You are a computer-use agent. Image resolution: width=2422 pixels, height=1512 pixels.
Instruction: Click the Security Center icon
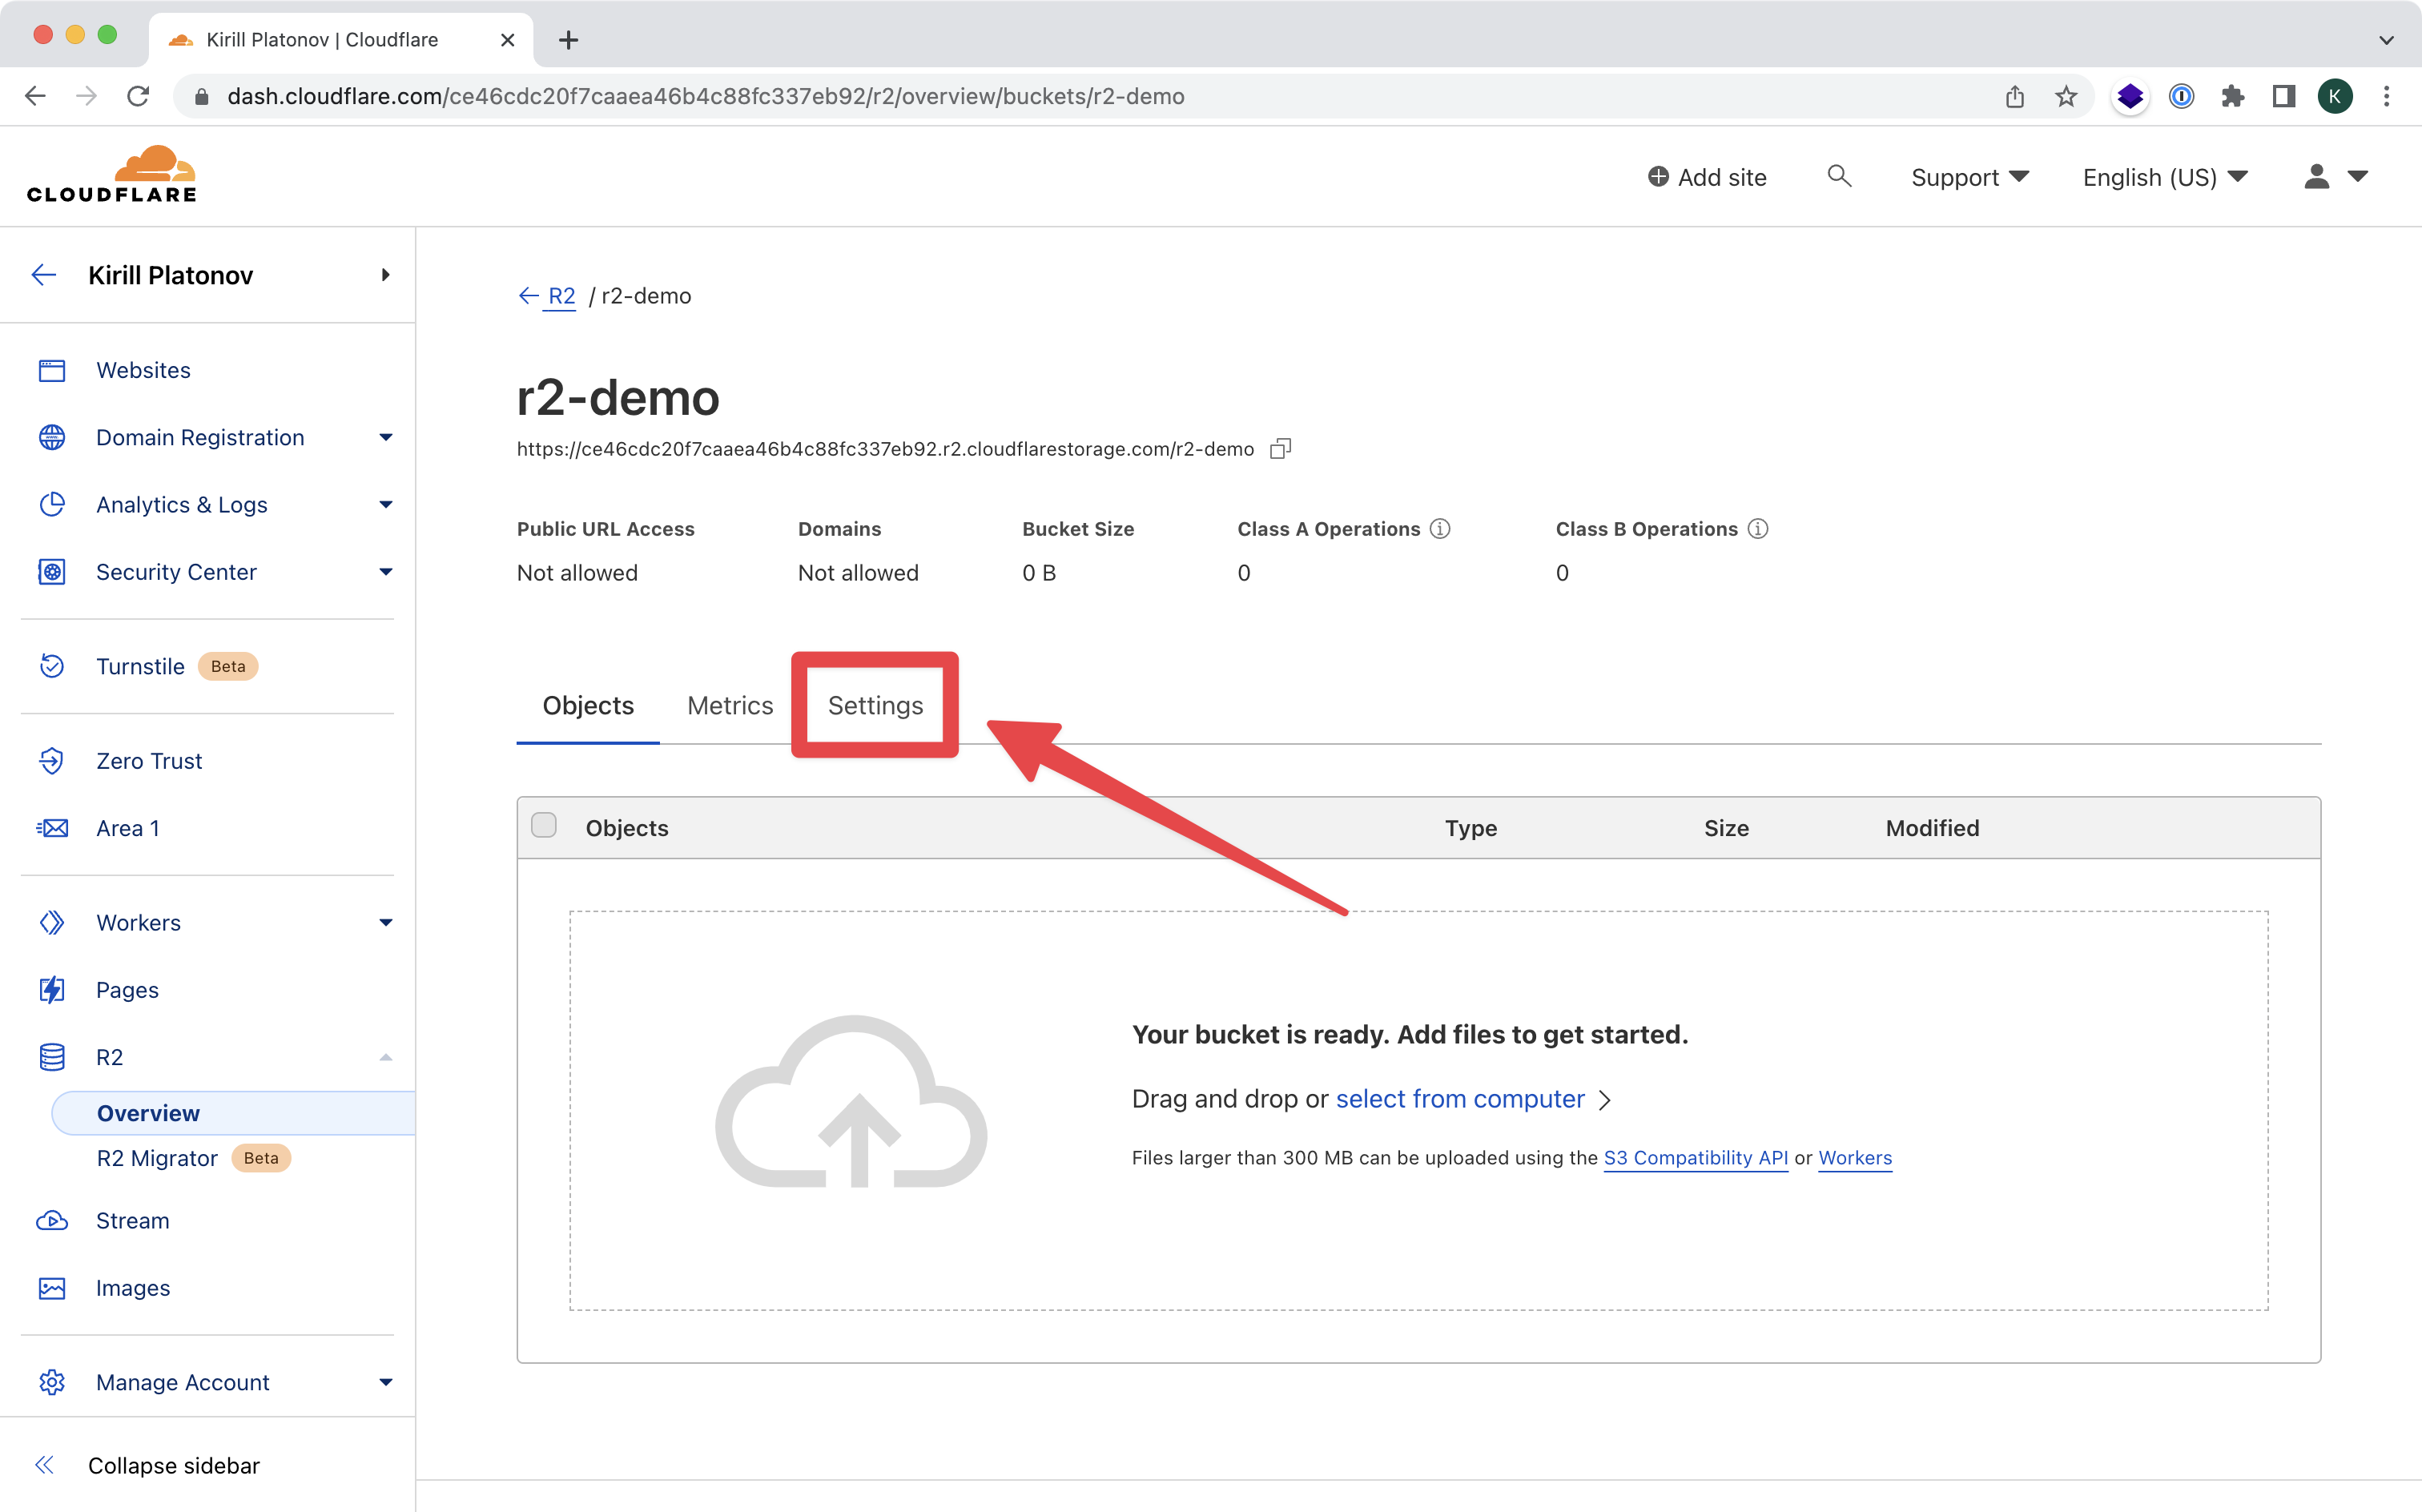(x=52, y=571)
